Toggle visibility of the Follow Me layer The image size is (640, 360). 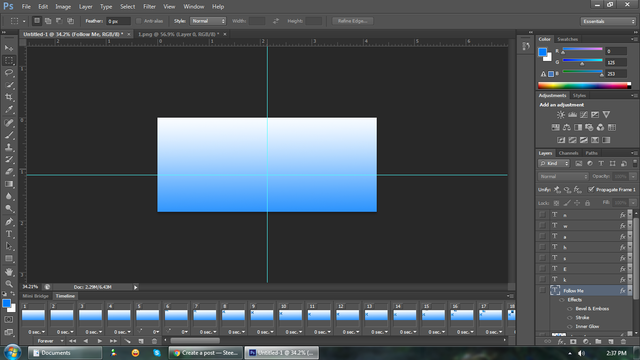click(x=542, y=291)
